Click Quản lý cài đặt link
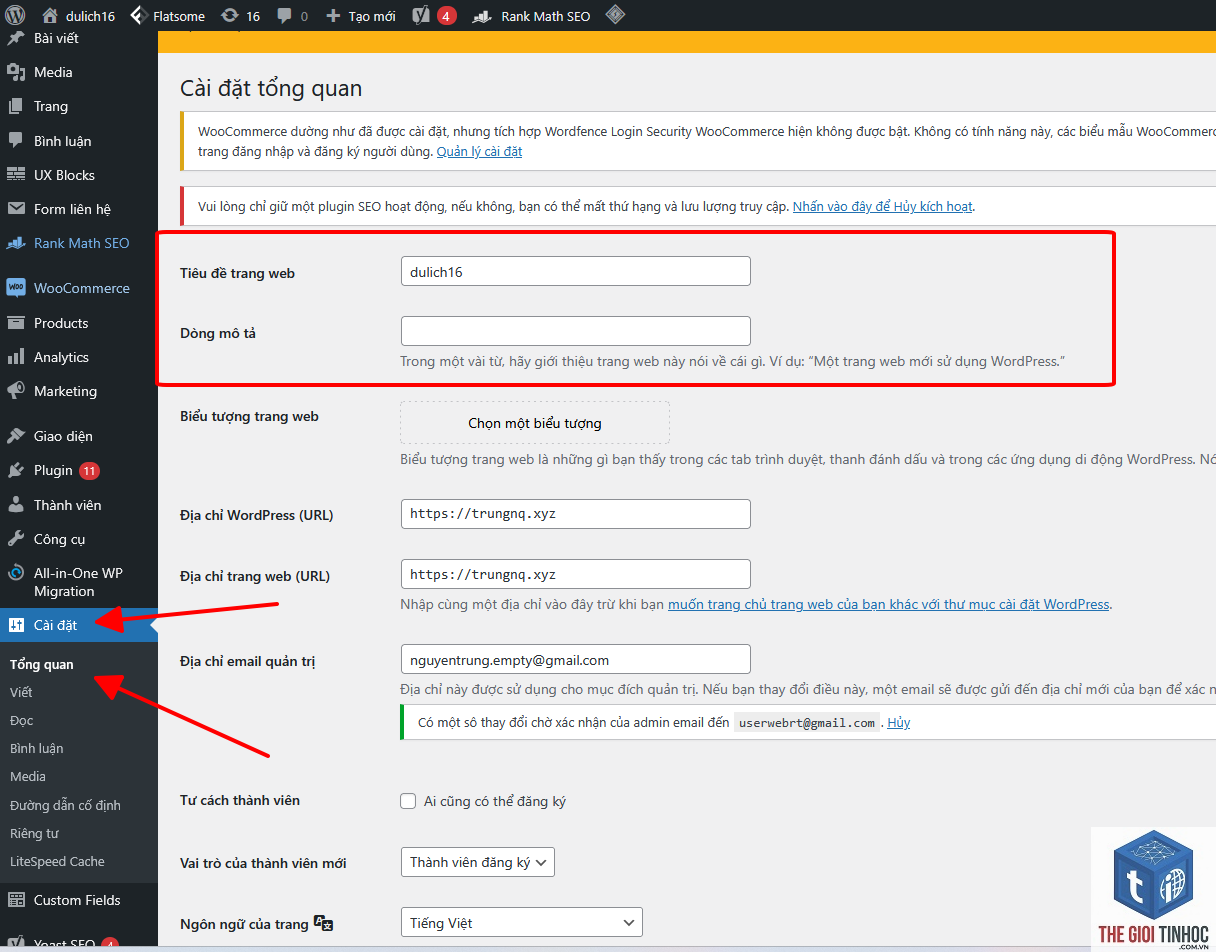The width and height of the screenshot is (1216, 952). pos(479,151)
